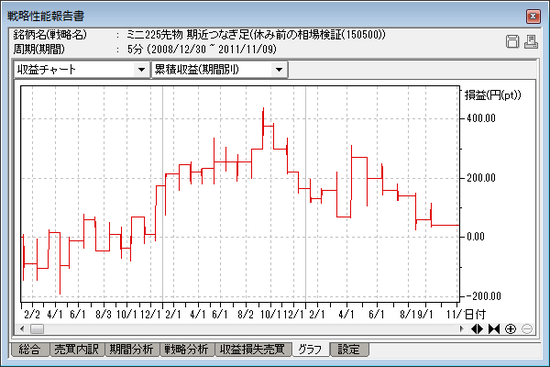
Task: Switch to the 売買内訳 tab
Action: point(76,349)
